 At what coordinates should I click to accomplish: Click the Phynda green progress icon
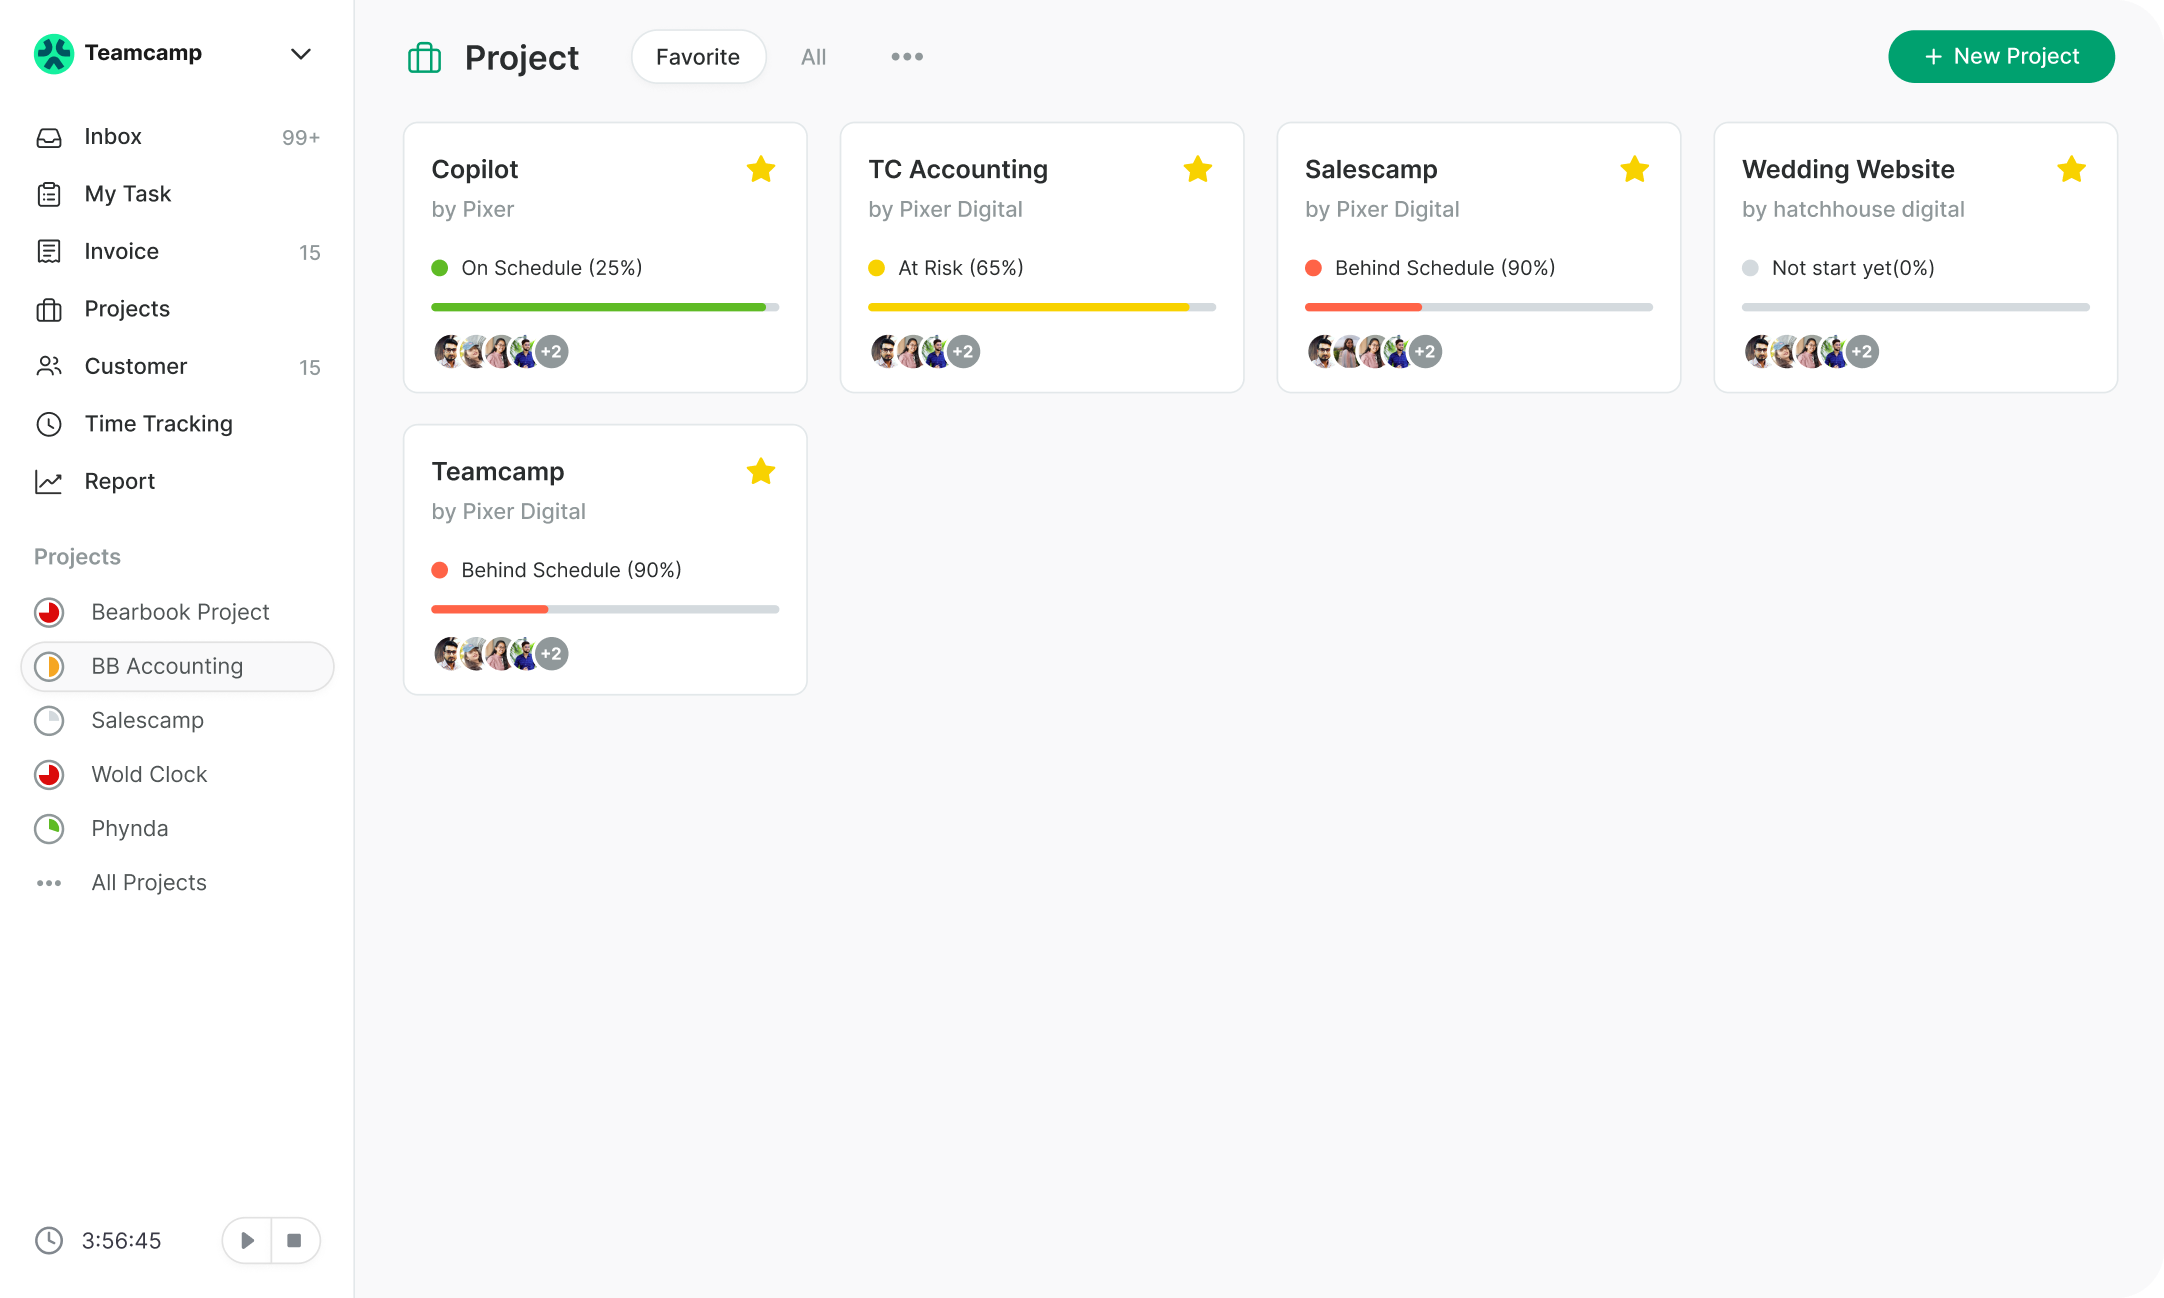click(x=49, y=828)
